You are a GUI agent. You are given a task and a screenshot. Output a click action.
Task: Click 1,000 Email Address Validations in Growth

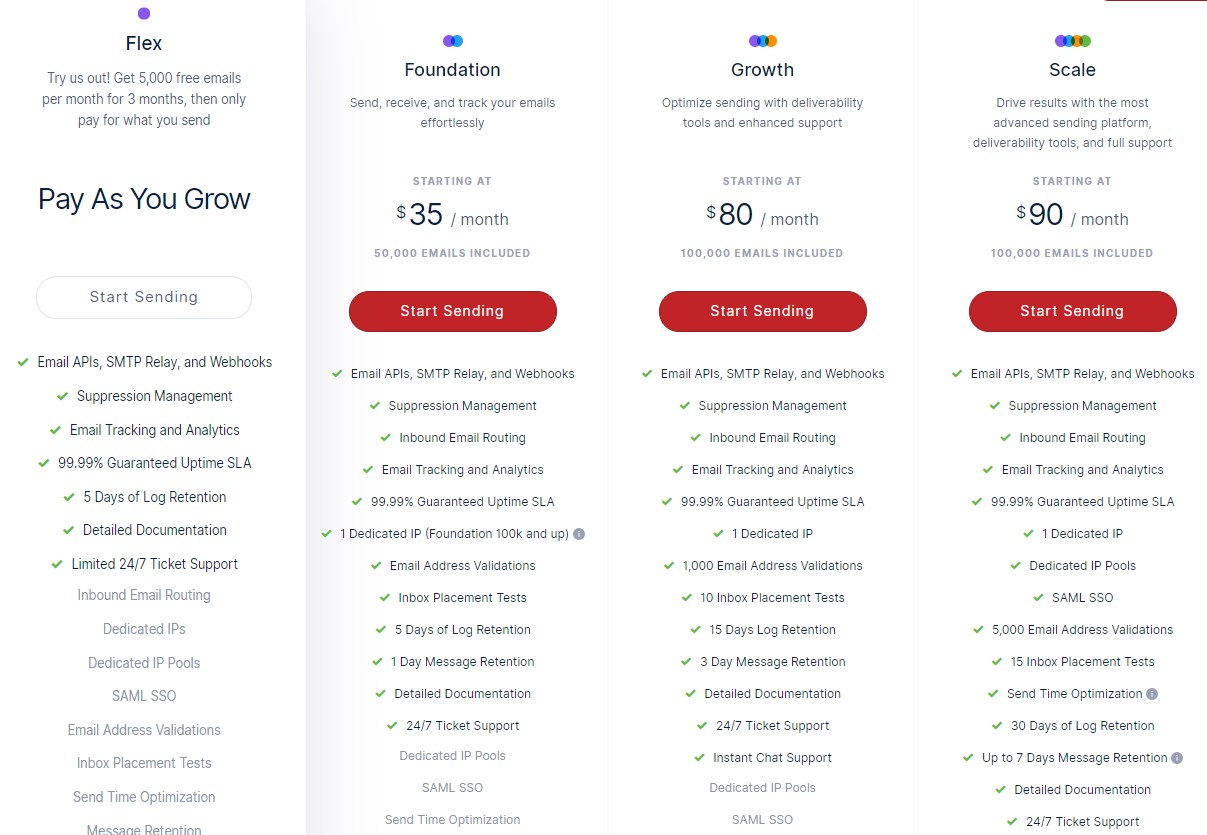(772, 566)
